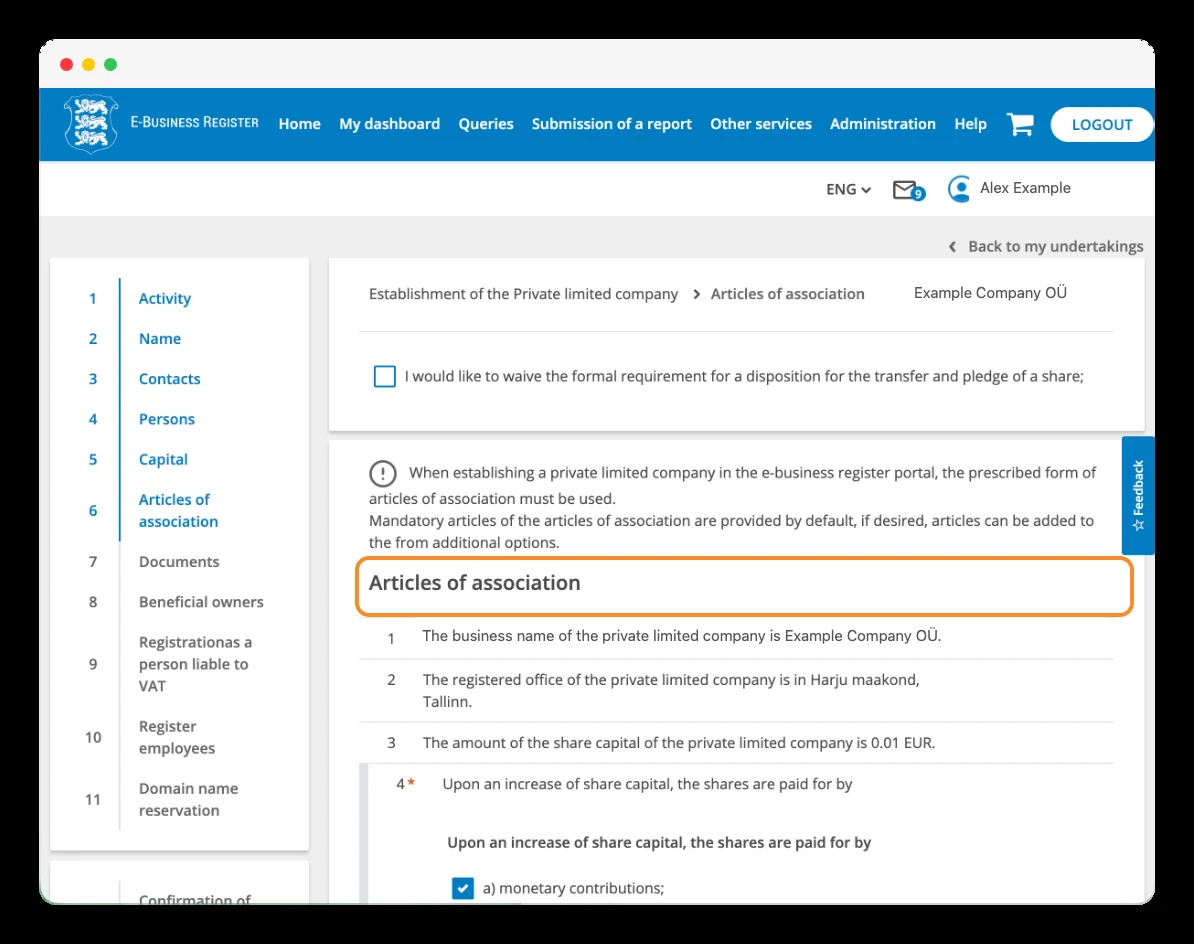The width and height of the screenshot is (1194, 944).
Task: Open the shopping cart icon
Action: point(1020,123)
